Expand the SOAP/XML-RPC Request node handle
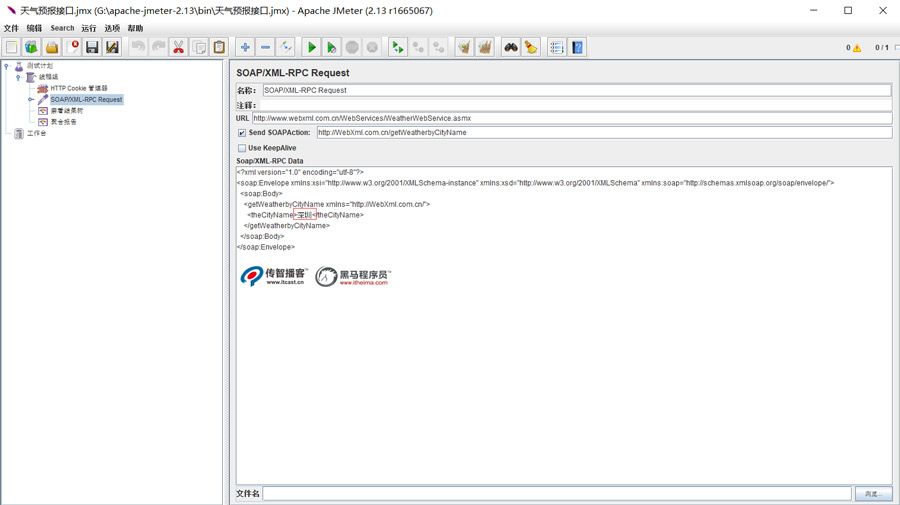Image resolution: width=900 pixels, height=505 pixels. [31, 99]
